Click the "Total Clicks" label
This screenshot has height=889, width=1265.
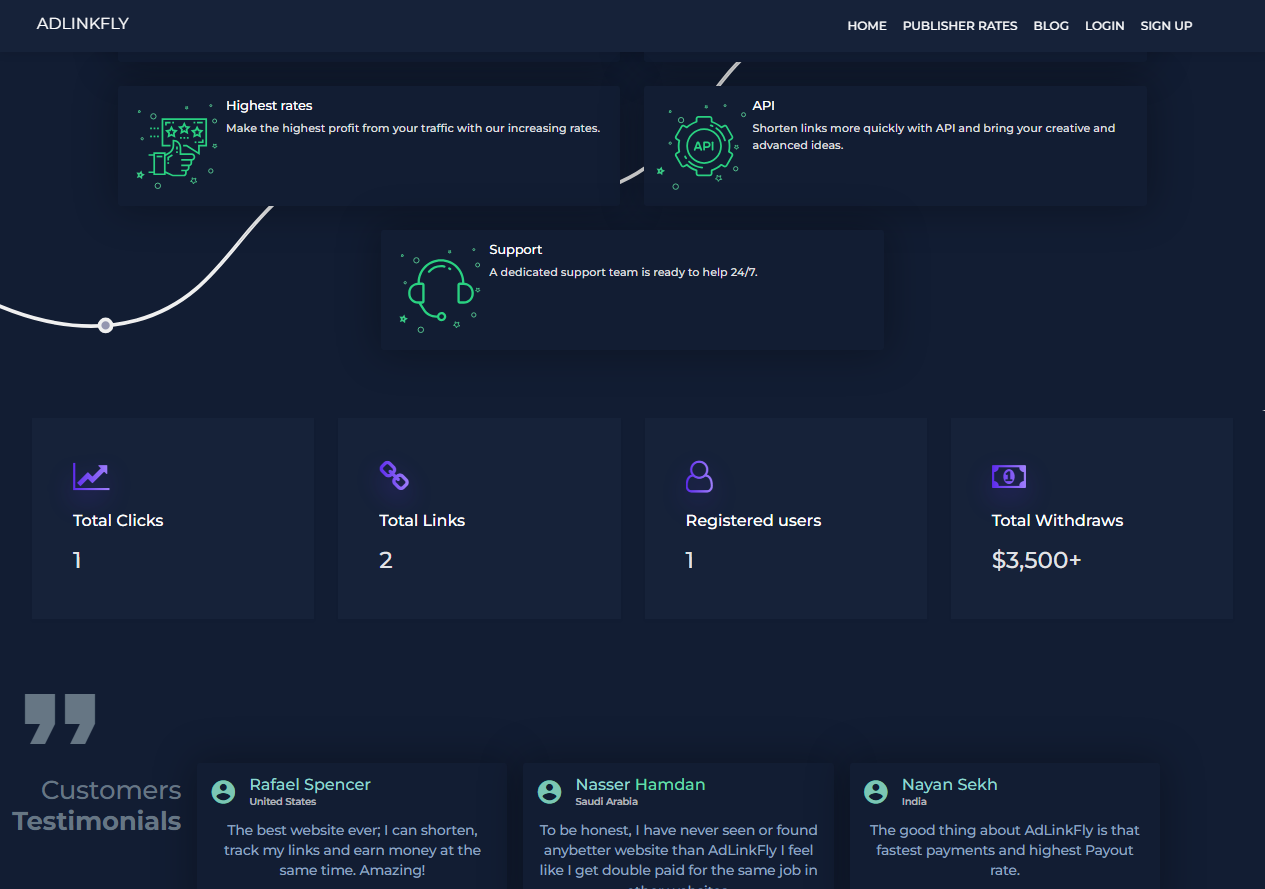(x=118, y=521)
